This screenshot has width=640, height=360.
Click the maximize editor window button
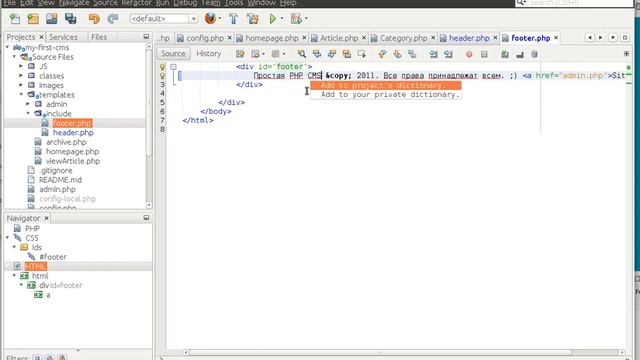(625, 38)
